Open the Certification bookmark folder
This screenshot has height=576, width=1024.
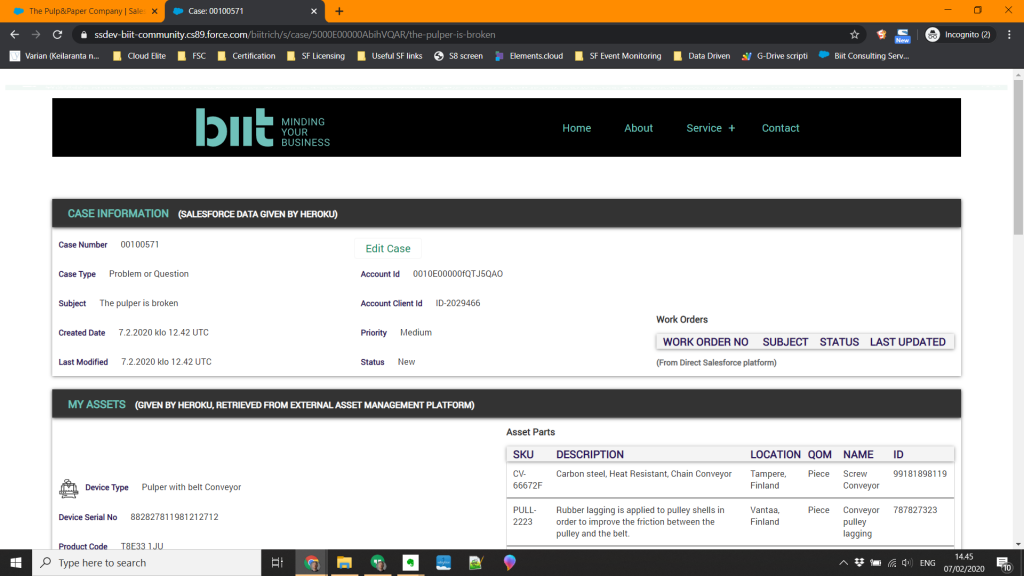pos(246,56)
